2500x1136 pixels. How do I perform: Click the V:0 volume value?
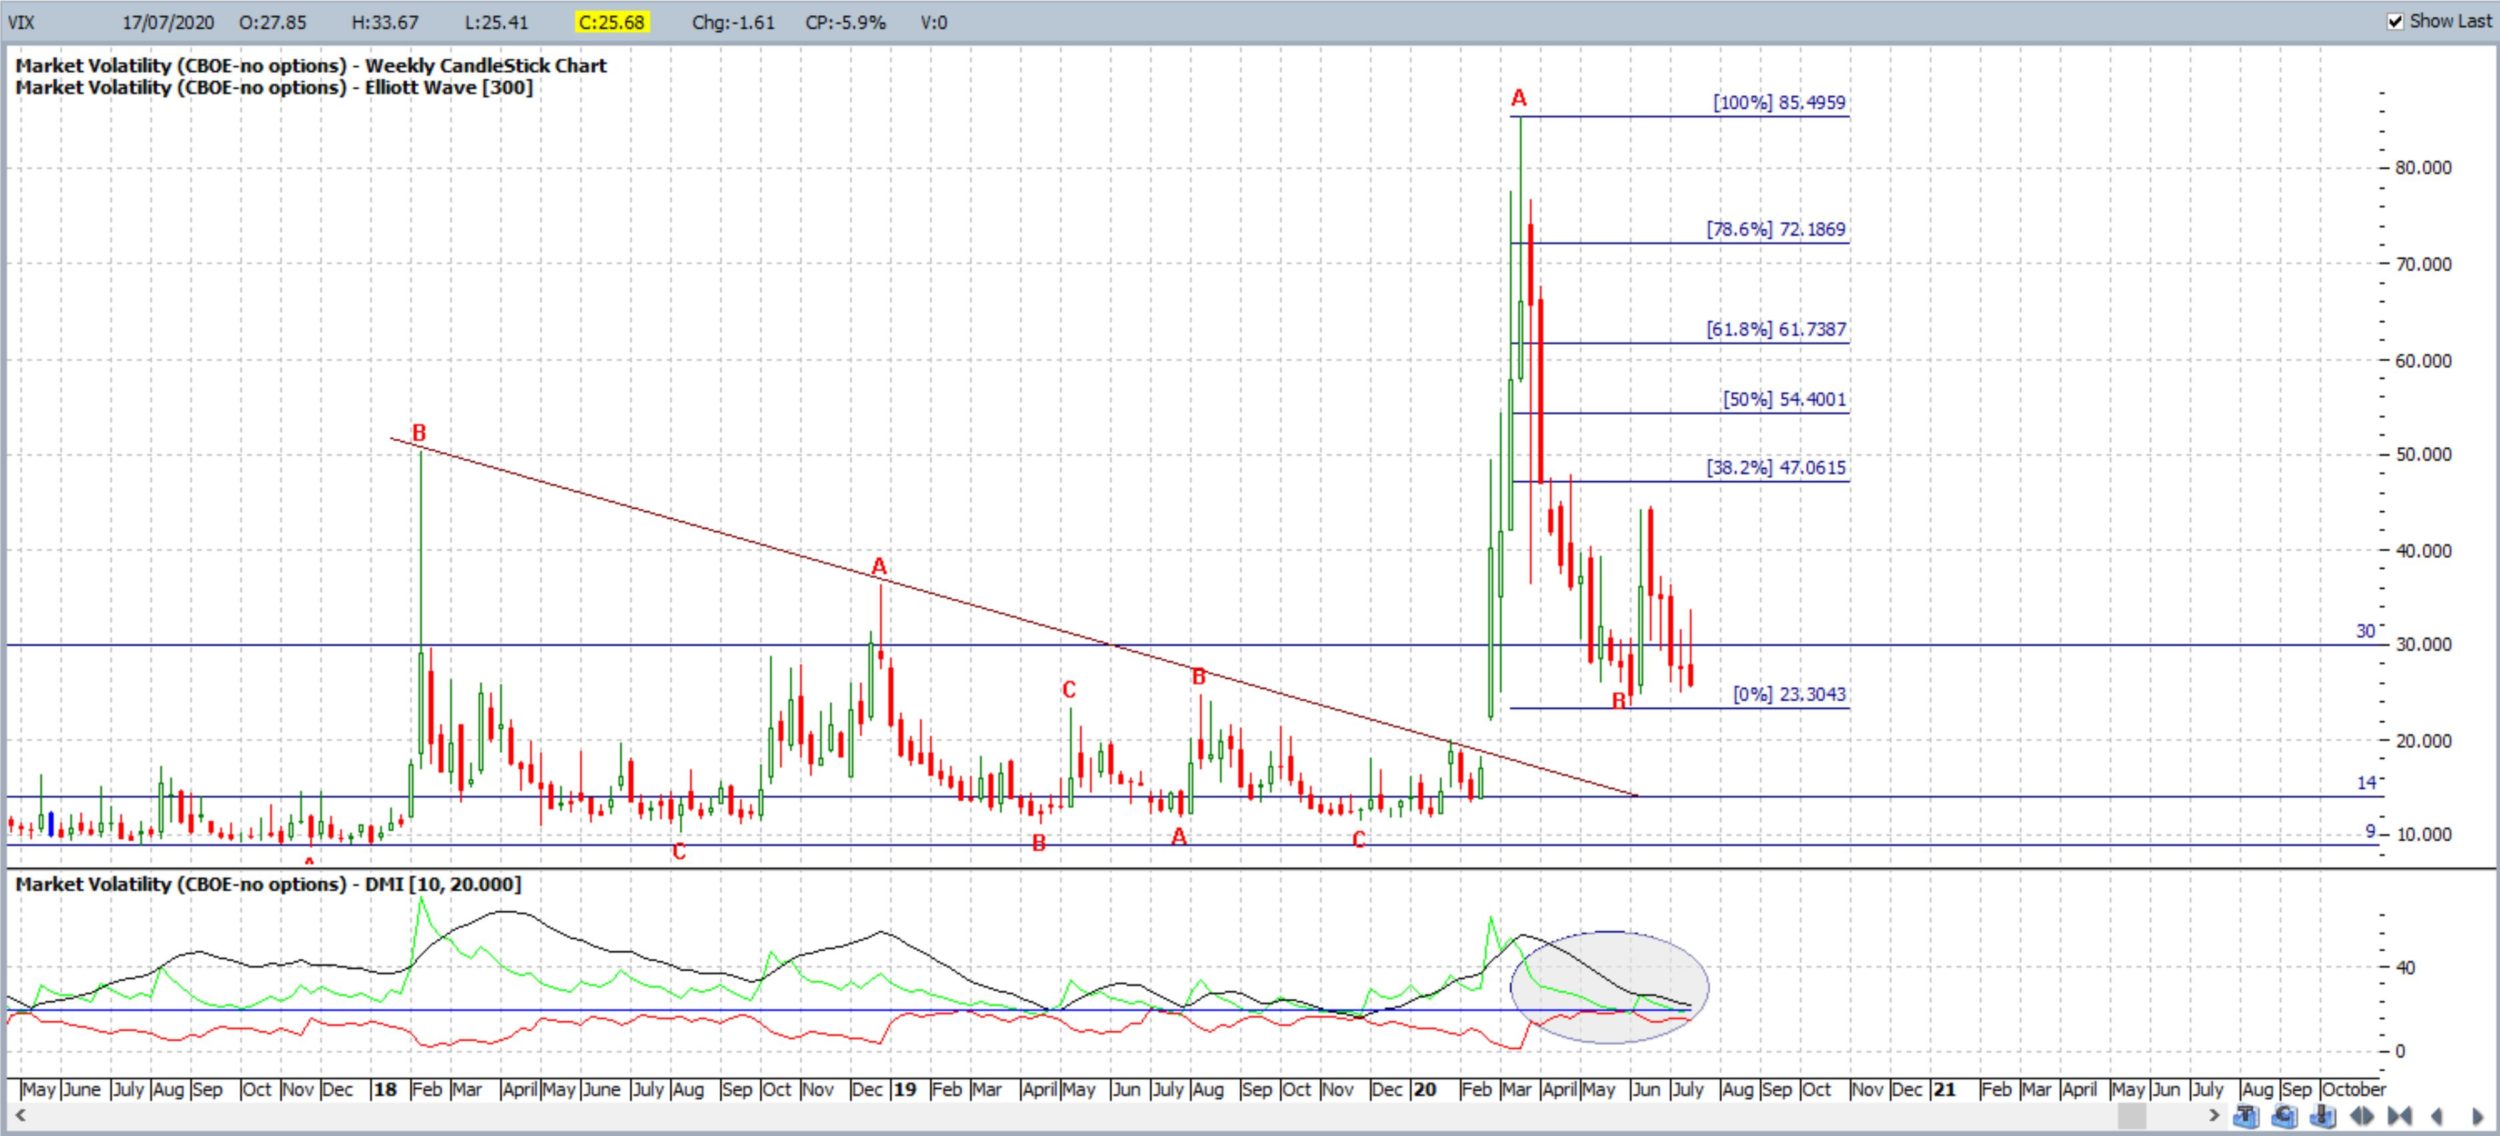point(933,22)
